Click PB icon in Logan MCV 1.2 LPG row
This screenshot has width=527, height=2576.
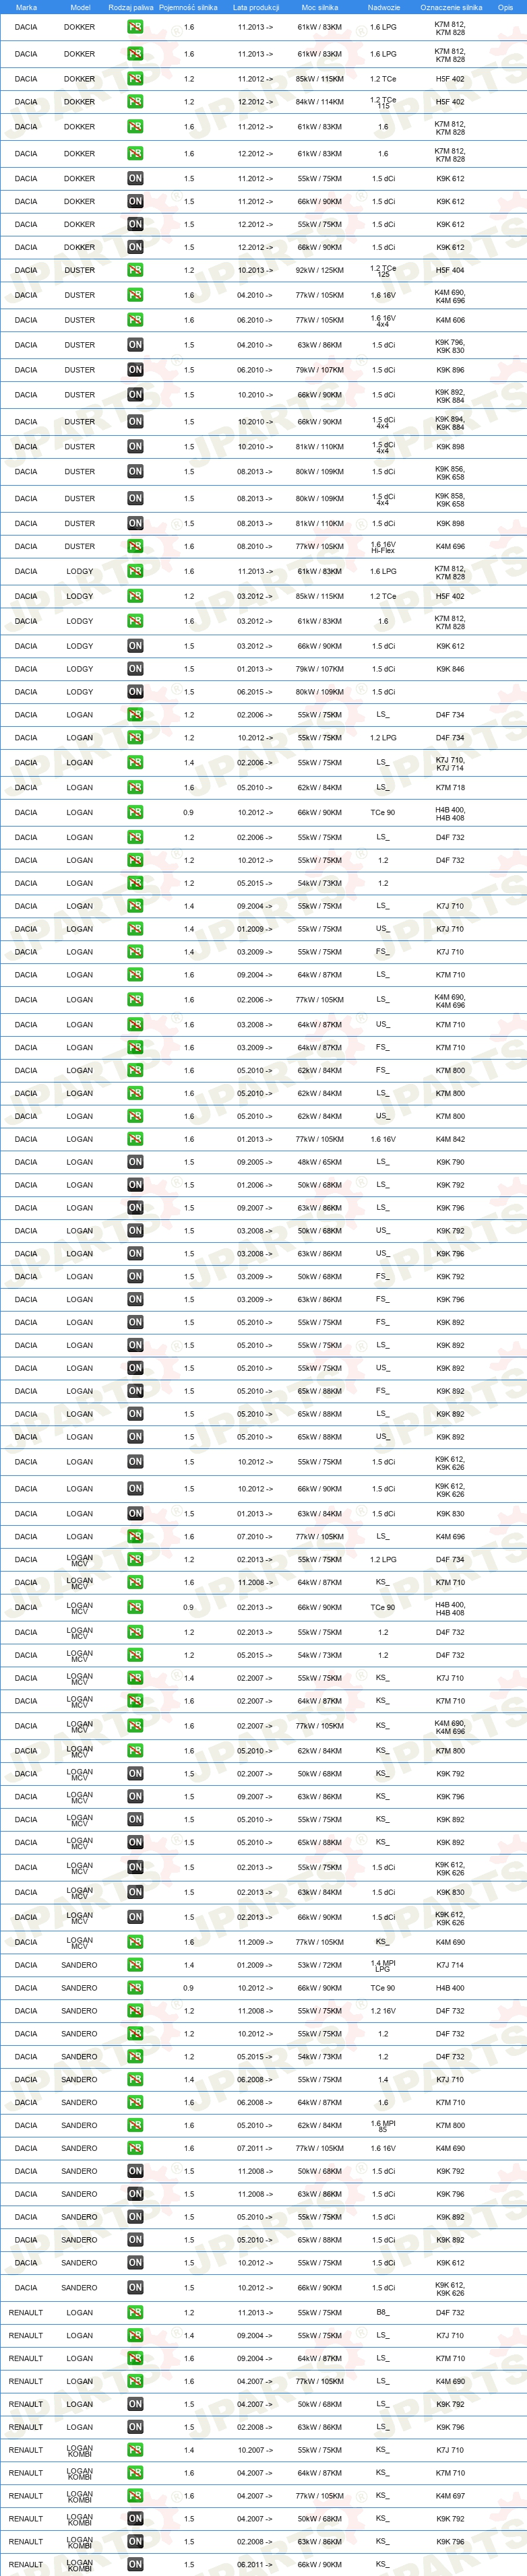coord(135,1560)
